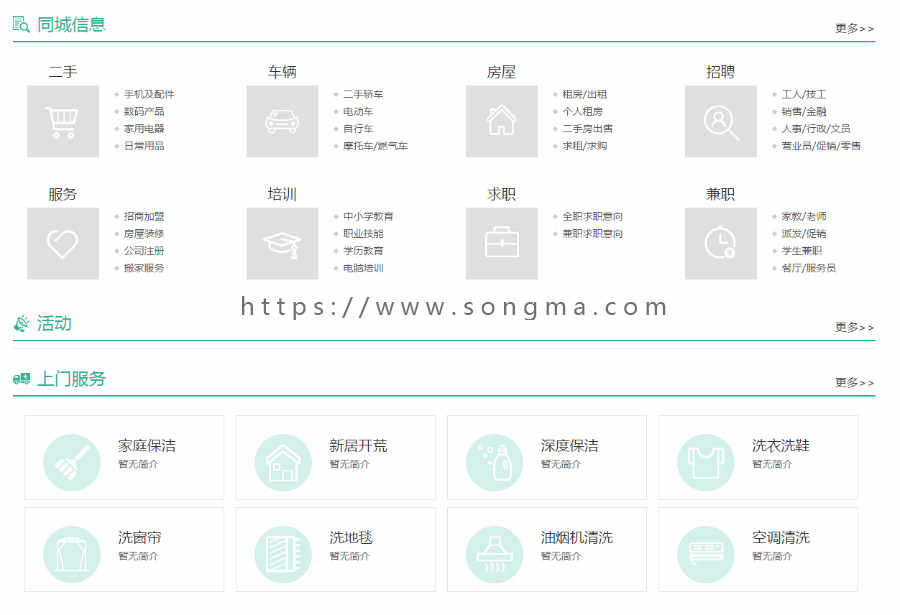
Task: Open the 兼职求职意向 link
Action: 592,234
